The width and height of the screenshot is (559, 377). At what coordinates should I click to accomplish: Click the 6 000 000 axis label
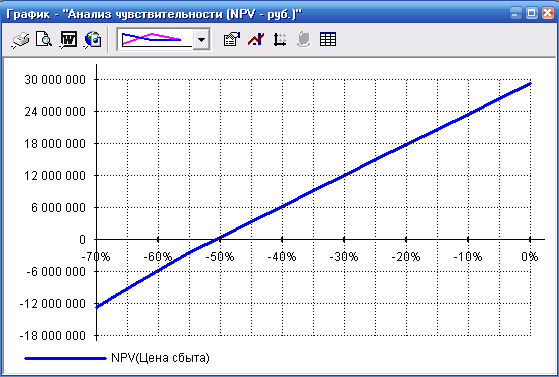pyautogui.click(x=58, y=208)
